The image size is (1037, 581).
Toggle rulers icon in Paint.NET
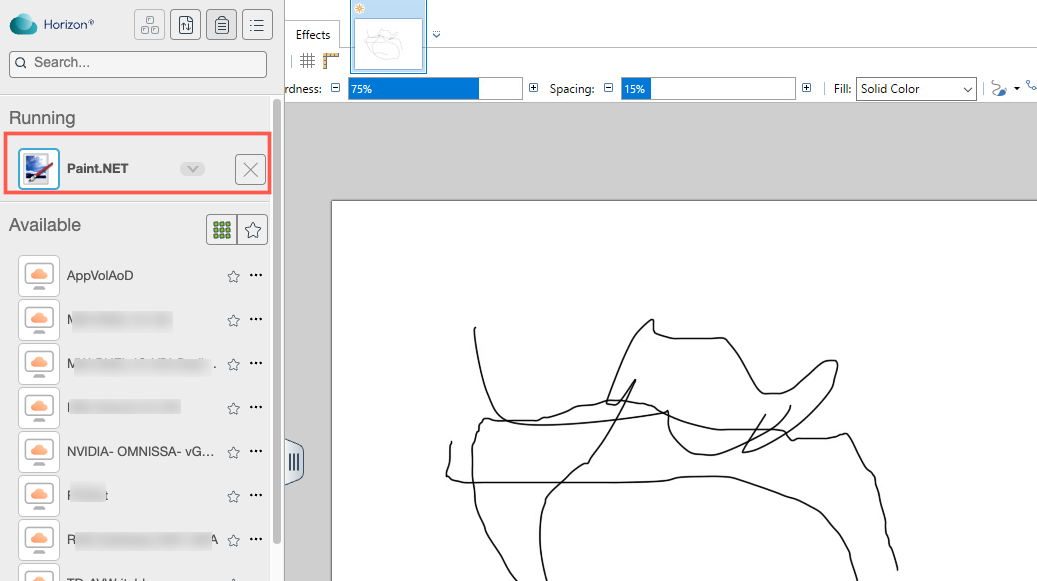point(331,61)
